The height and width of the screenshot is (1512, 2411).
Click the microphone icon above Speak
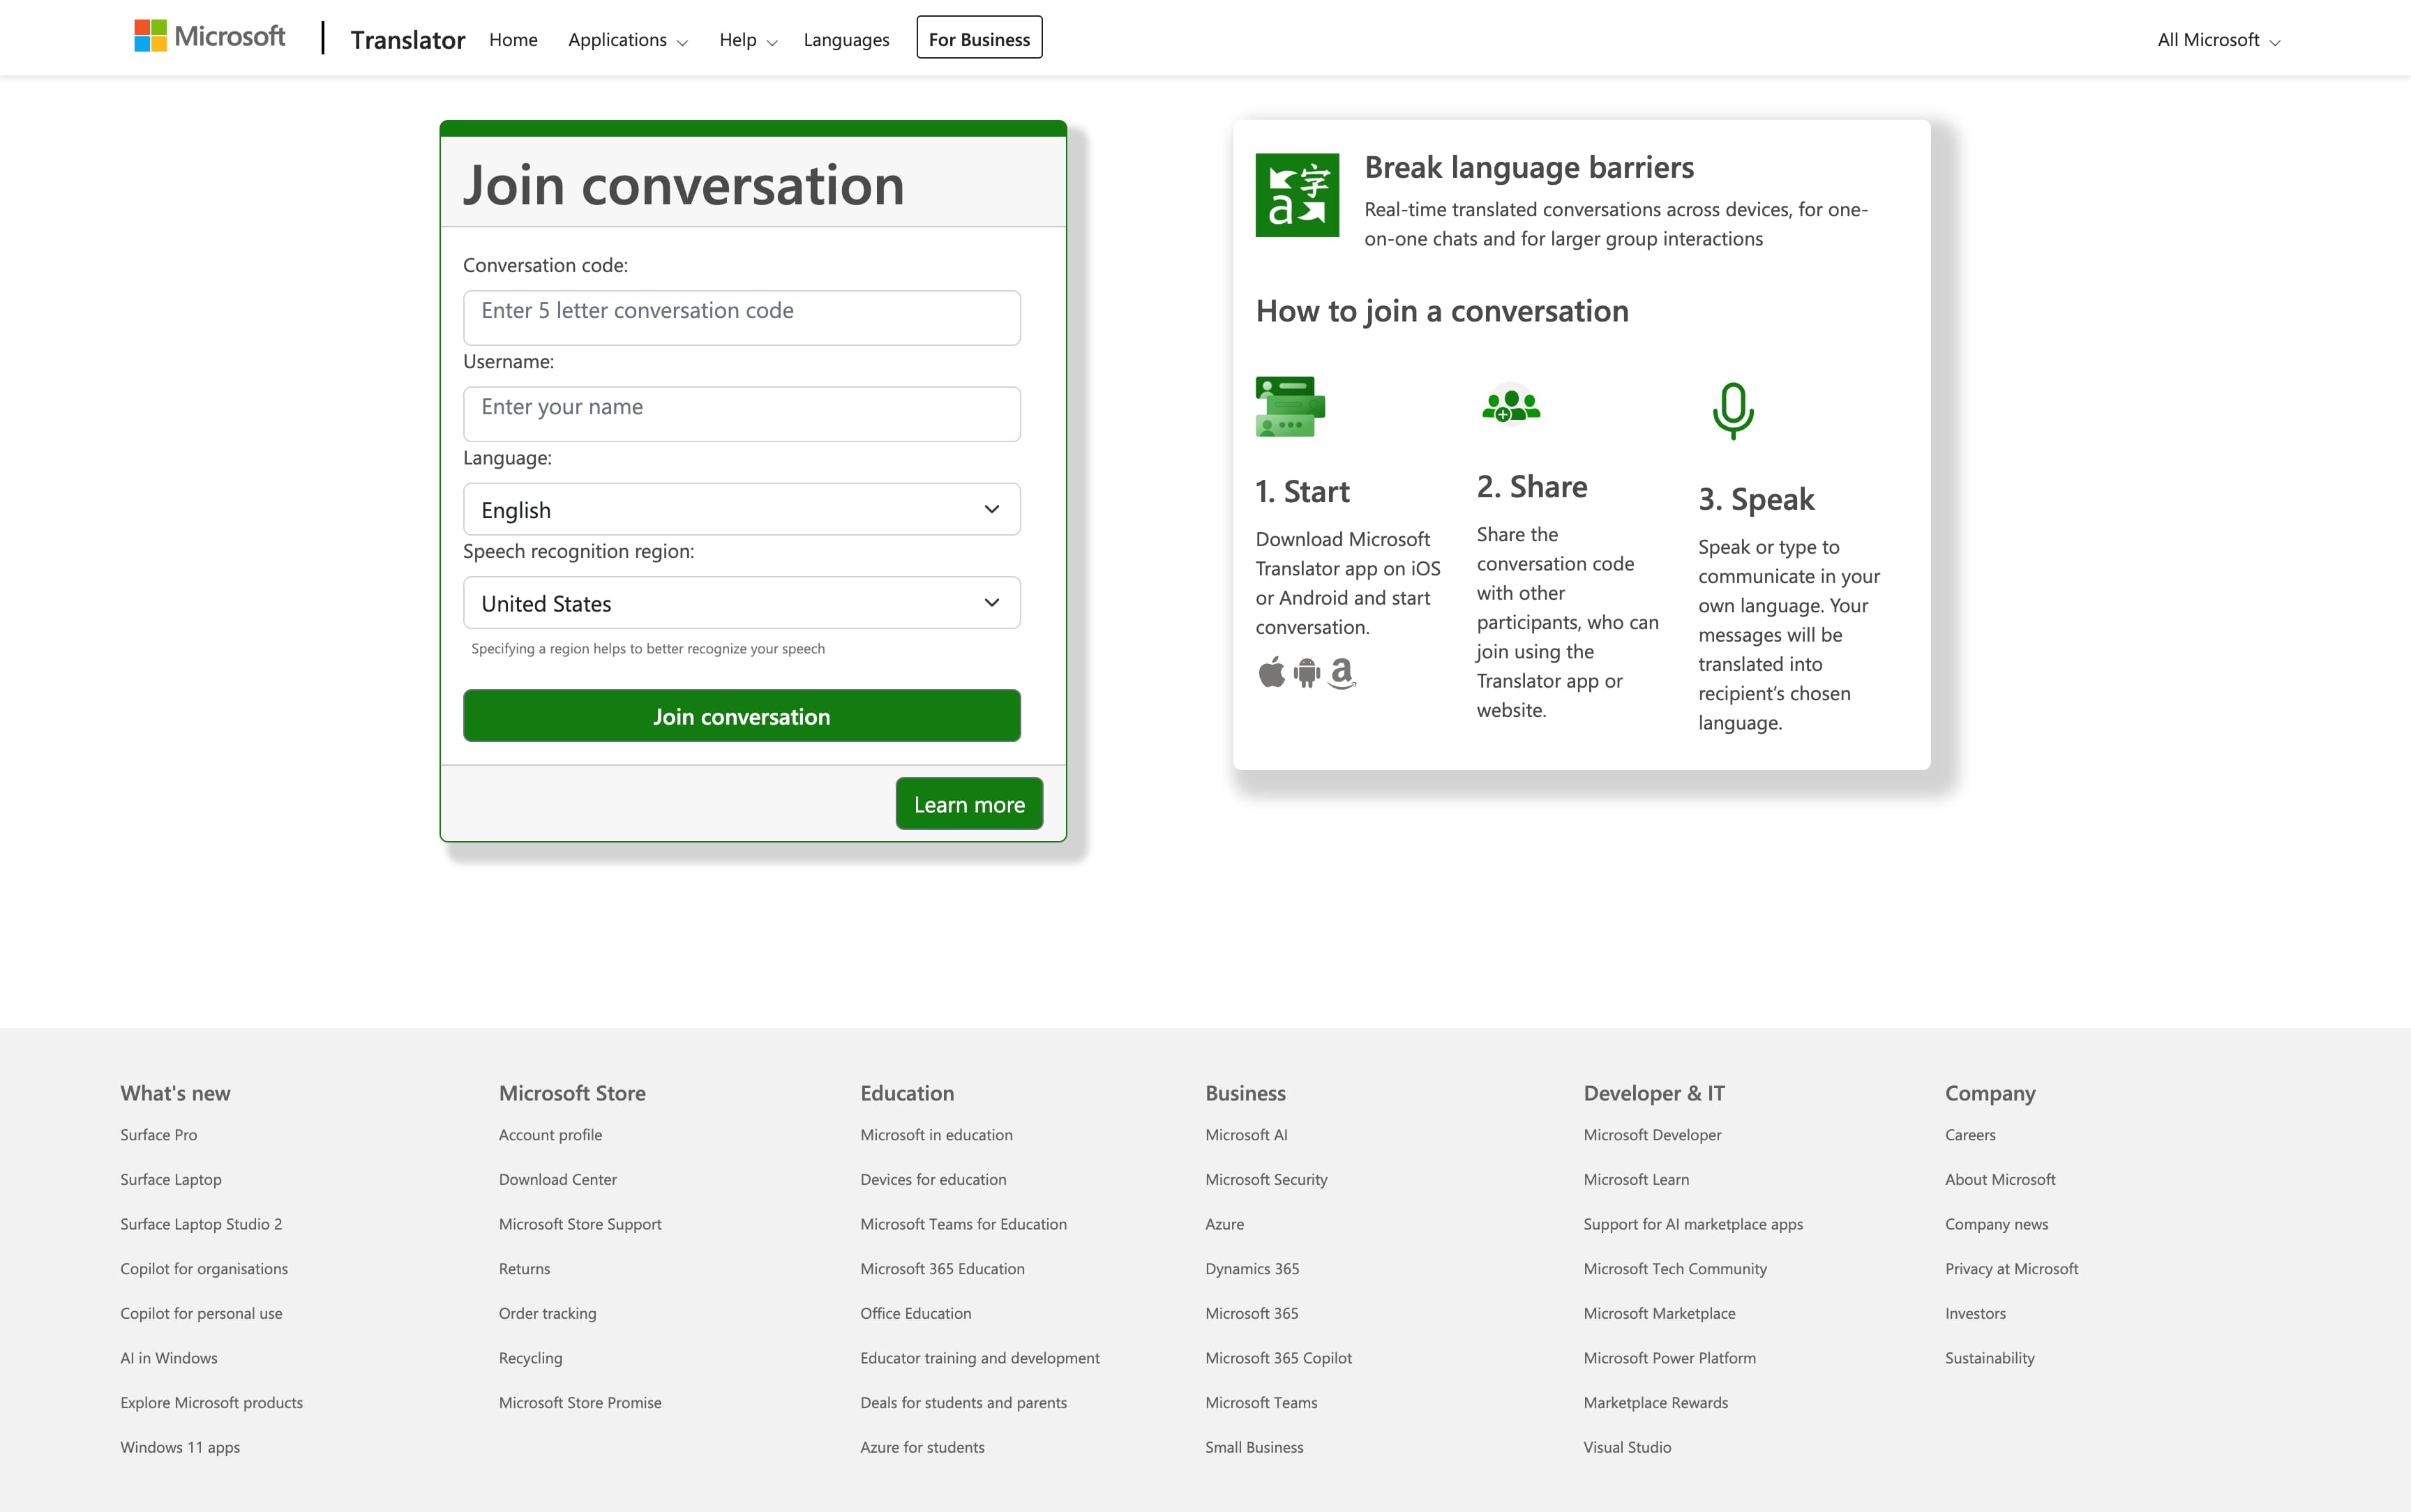click(x=1733, y=410)
